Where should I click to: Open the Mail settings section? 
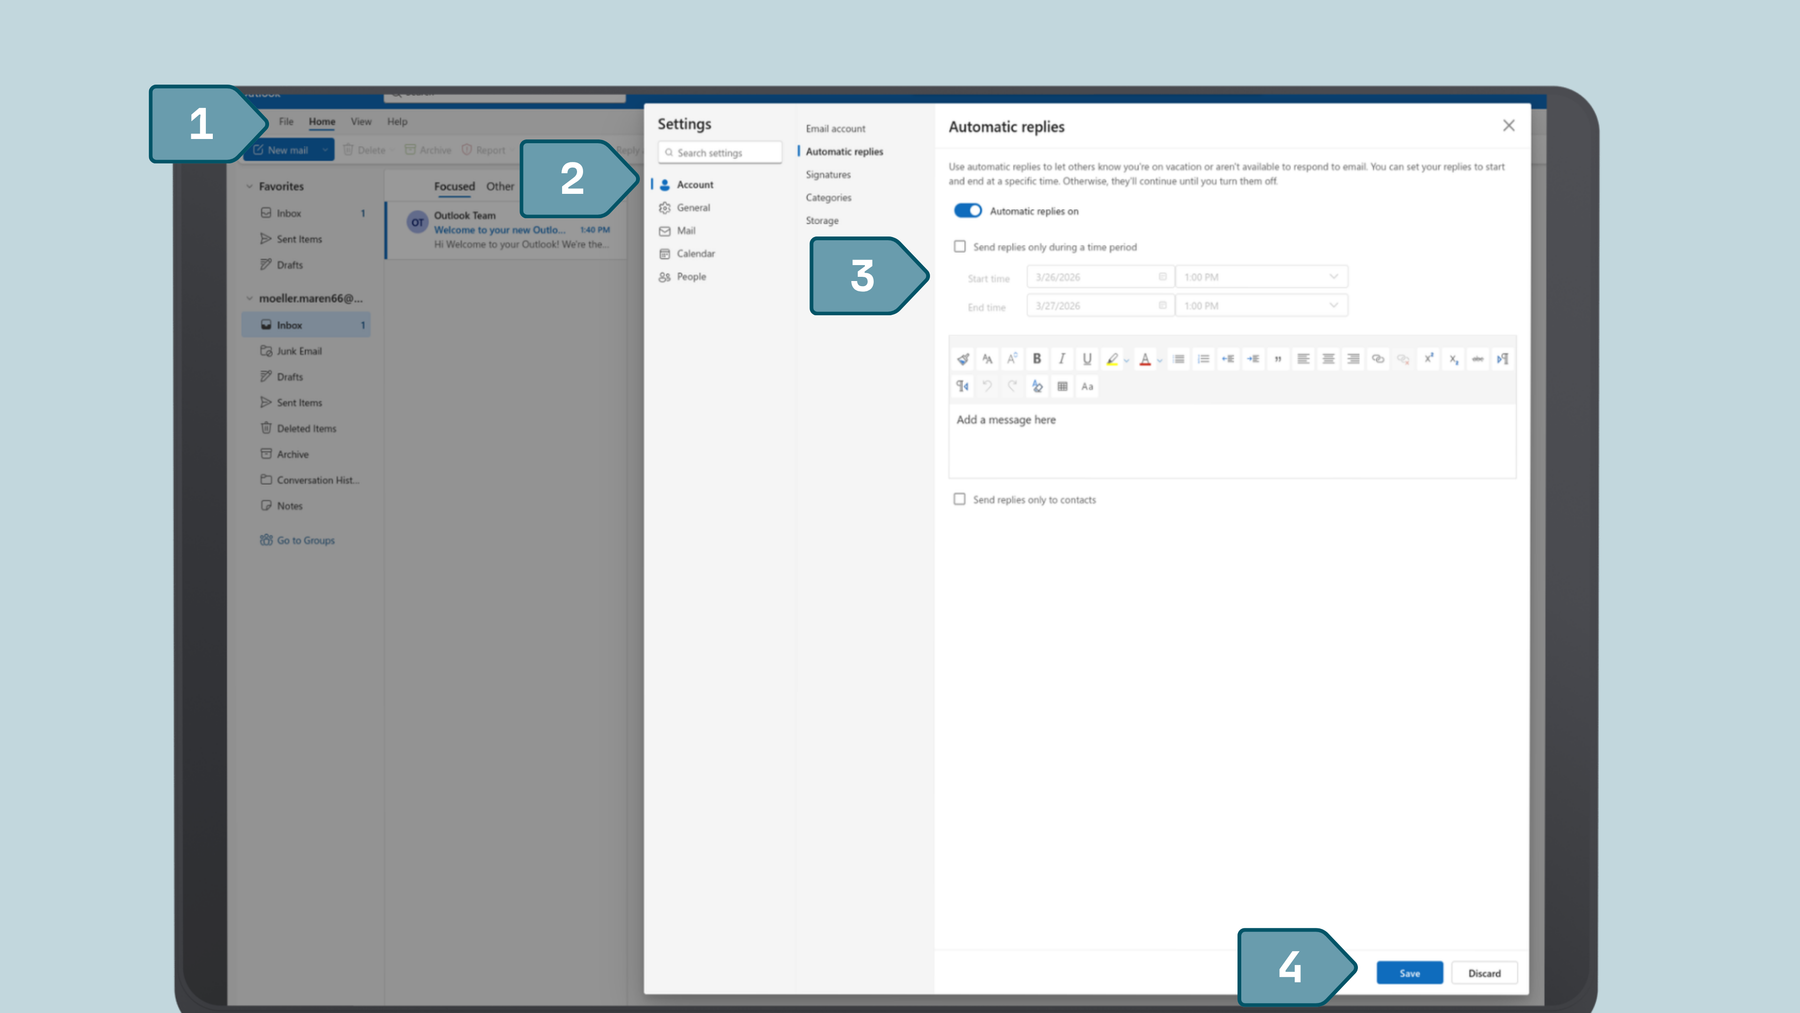pos(686,230)
